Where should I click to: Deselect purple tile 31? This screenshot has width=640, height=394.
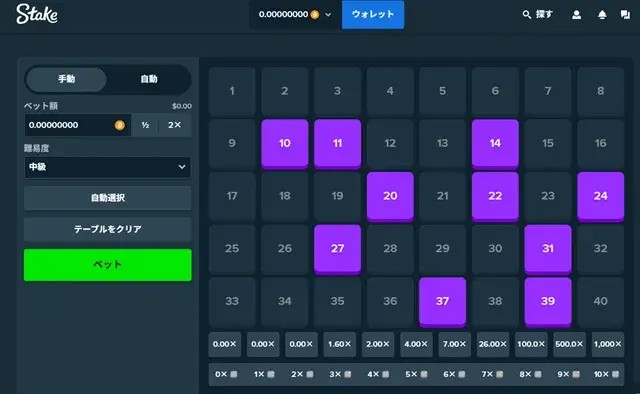click(548, 249)
